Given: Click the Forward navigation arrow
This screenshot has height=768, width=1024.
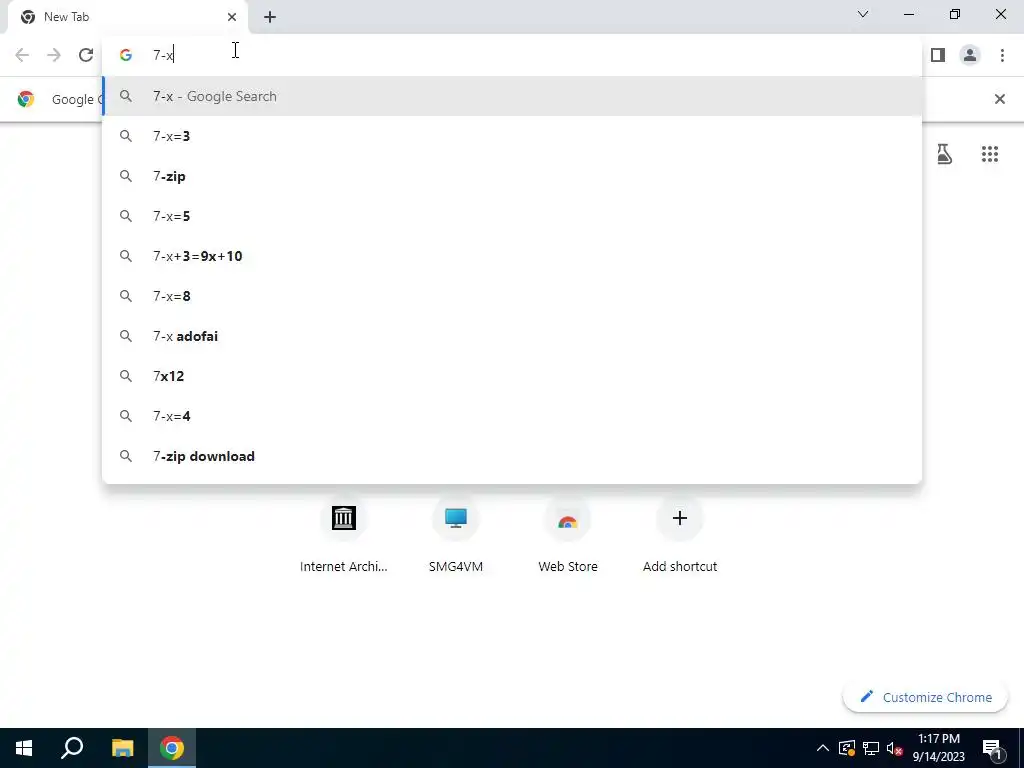Looking at the screenshot, I should click(54, 55).
